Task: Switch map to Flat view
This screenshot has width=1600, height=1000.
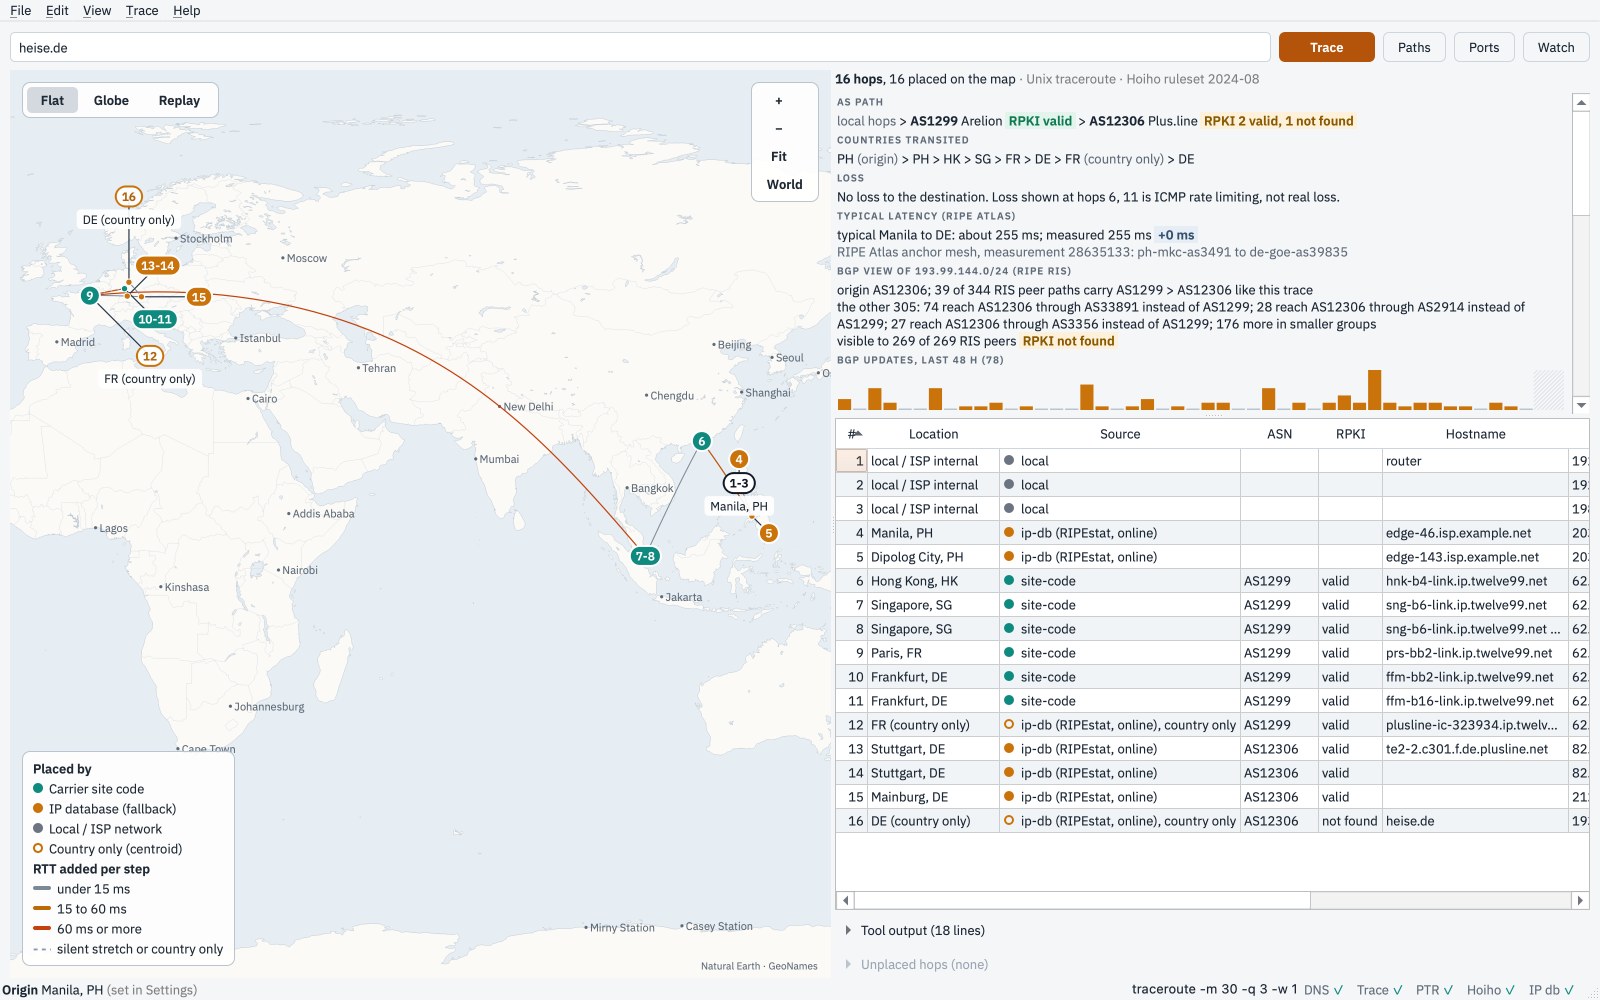Action: pos(52,100)
